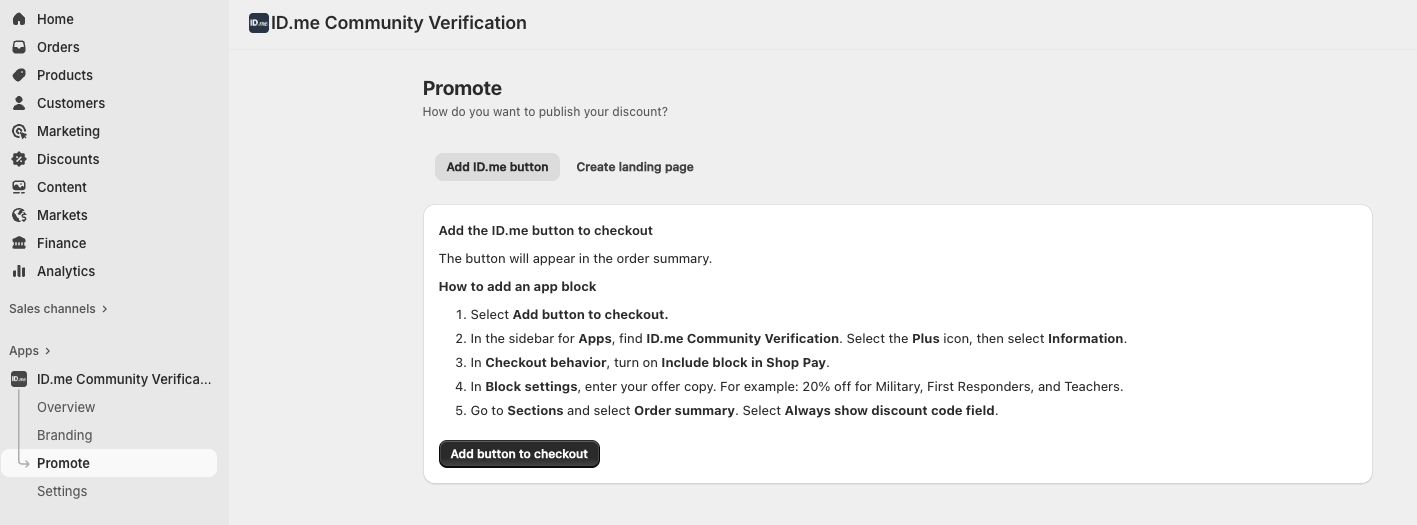Open the Orders inbox icon
The image size is (1417, 525).
pos(19,47)
